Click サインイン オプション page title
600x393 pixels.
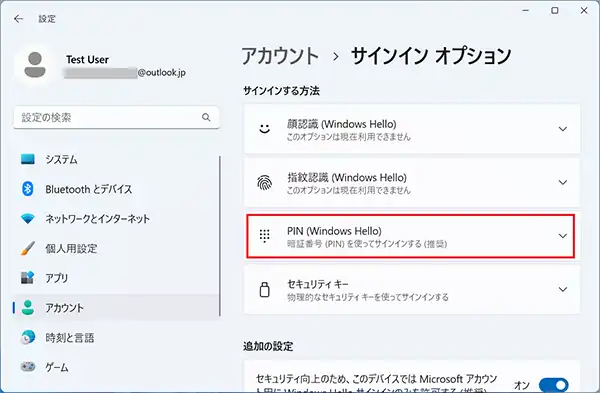[x=431, y=56]
